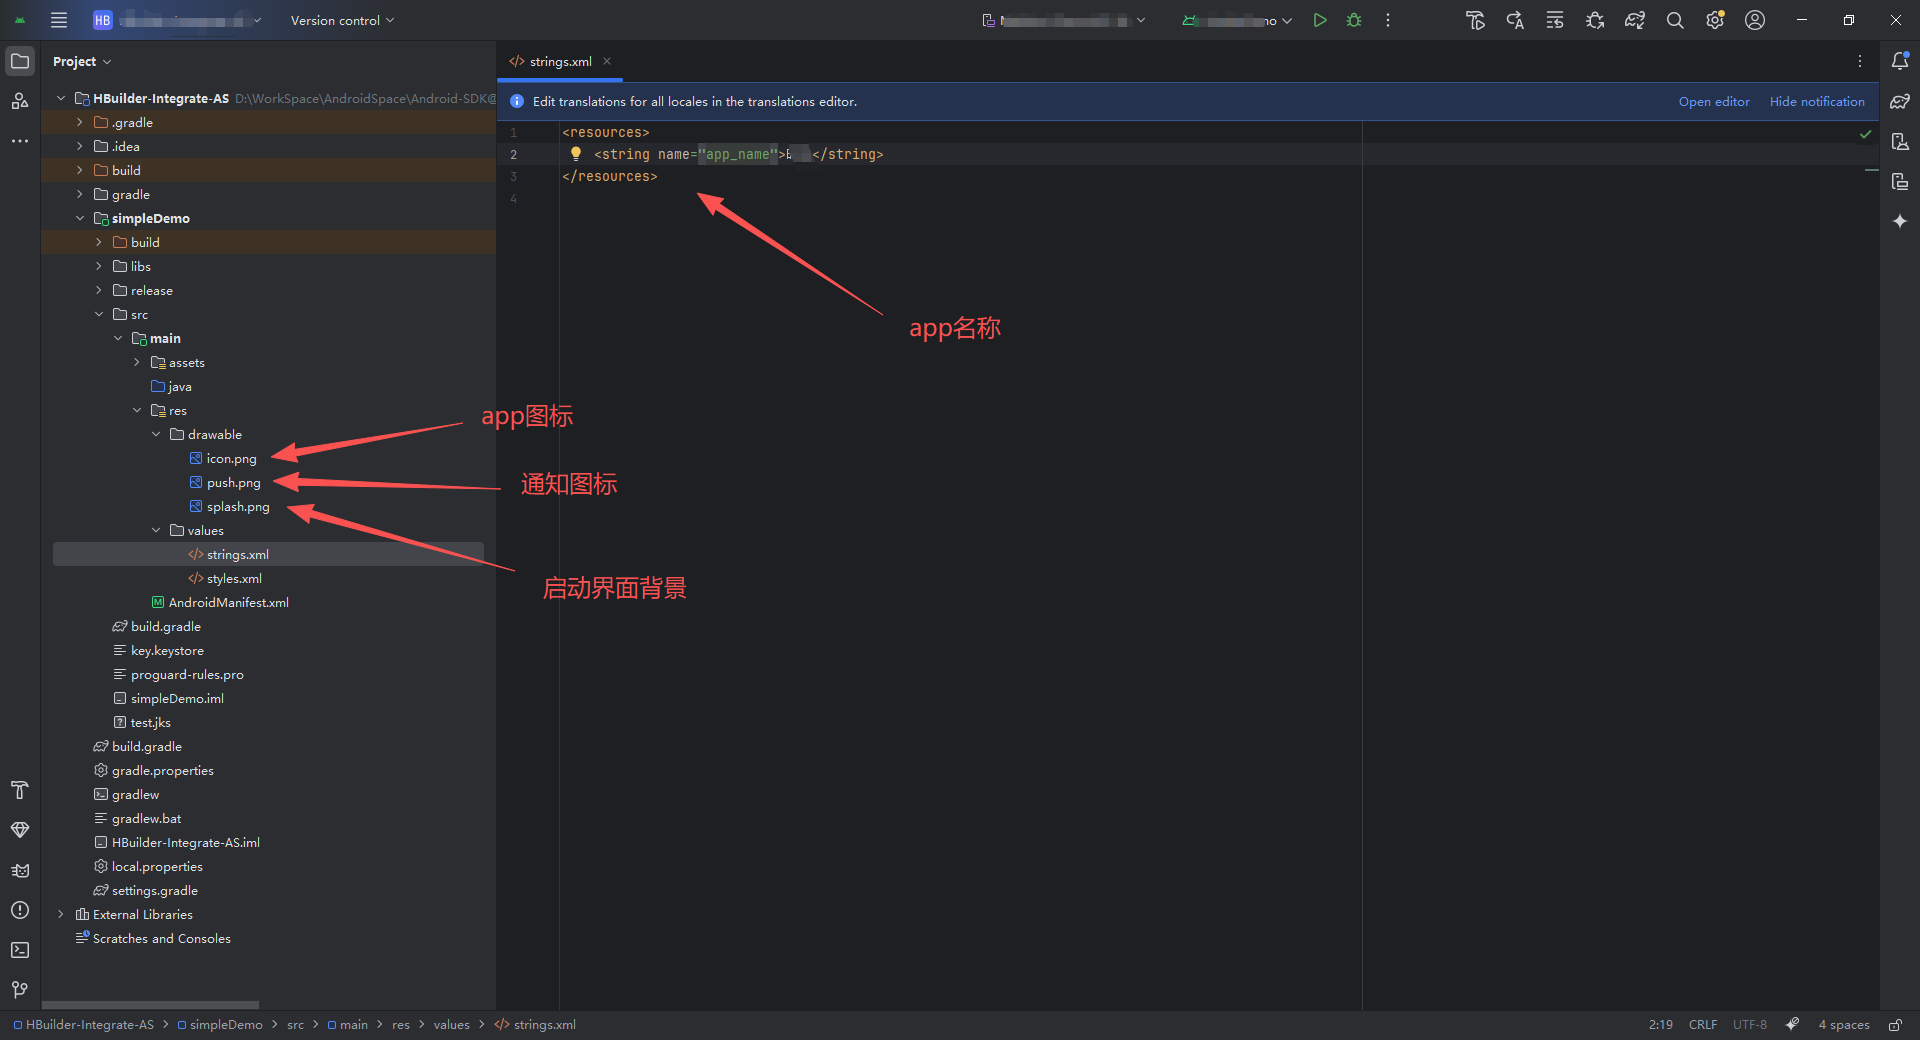Open Git version control tool window
Image resolution: width=1920 pixels, height=1040 pixels.
click(20, 990)
